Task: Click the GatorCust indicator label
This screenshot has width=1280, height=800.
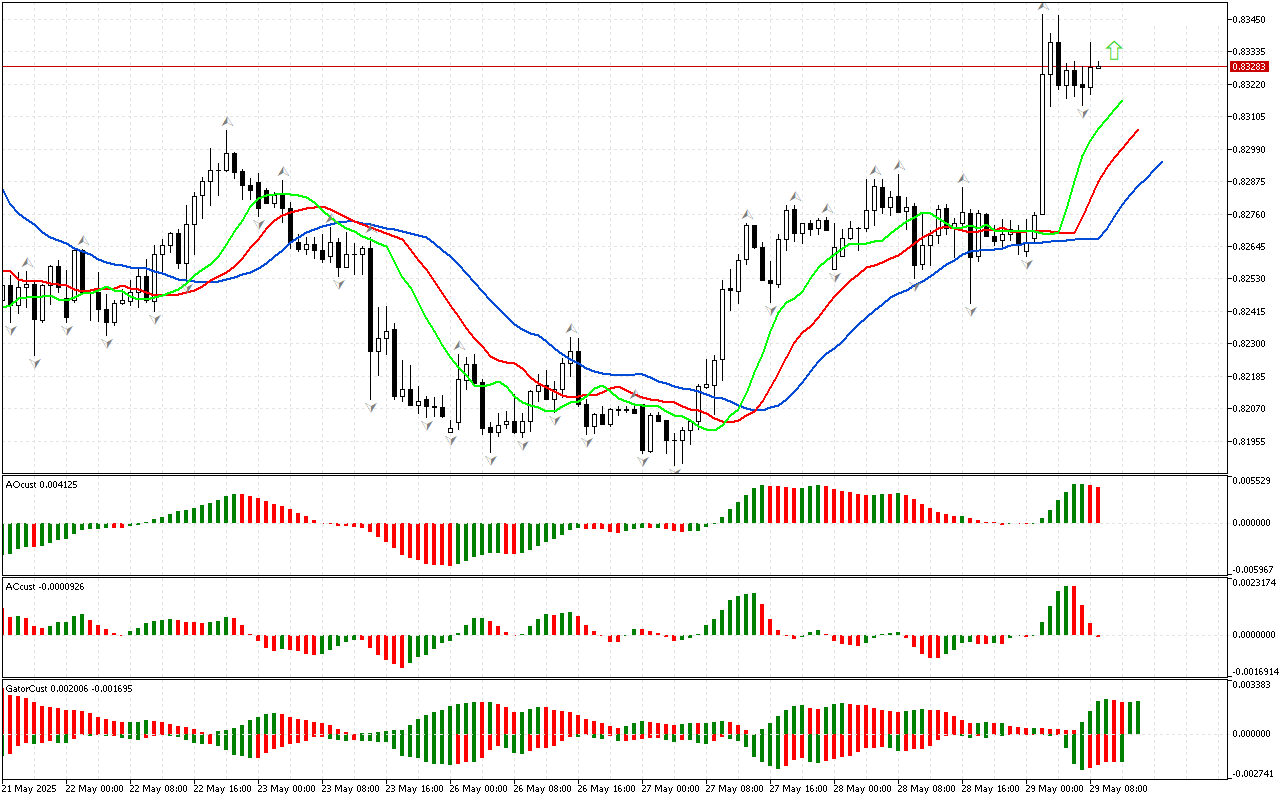Action: (x=70, y=688)
